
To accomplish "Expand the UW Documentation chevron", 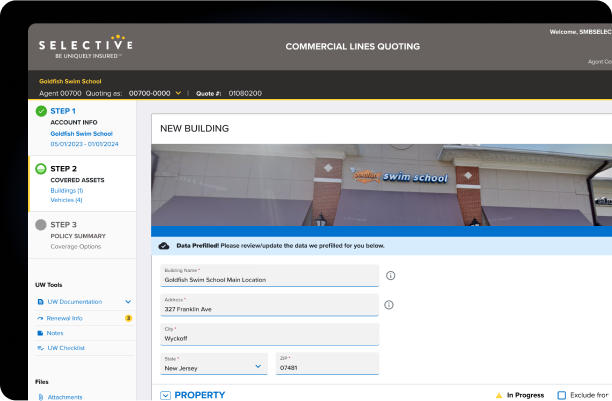I will [x=128, y=301].
